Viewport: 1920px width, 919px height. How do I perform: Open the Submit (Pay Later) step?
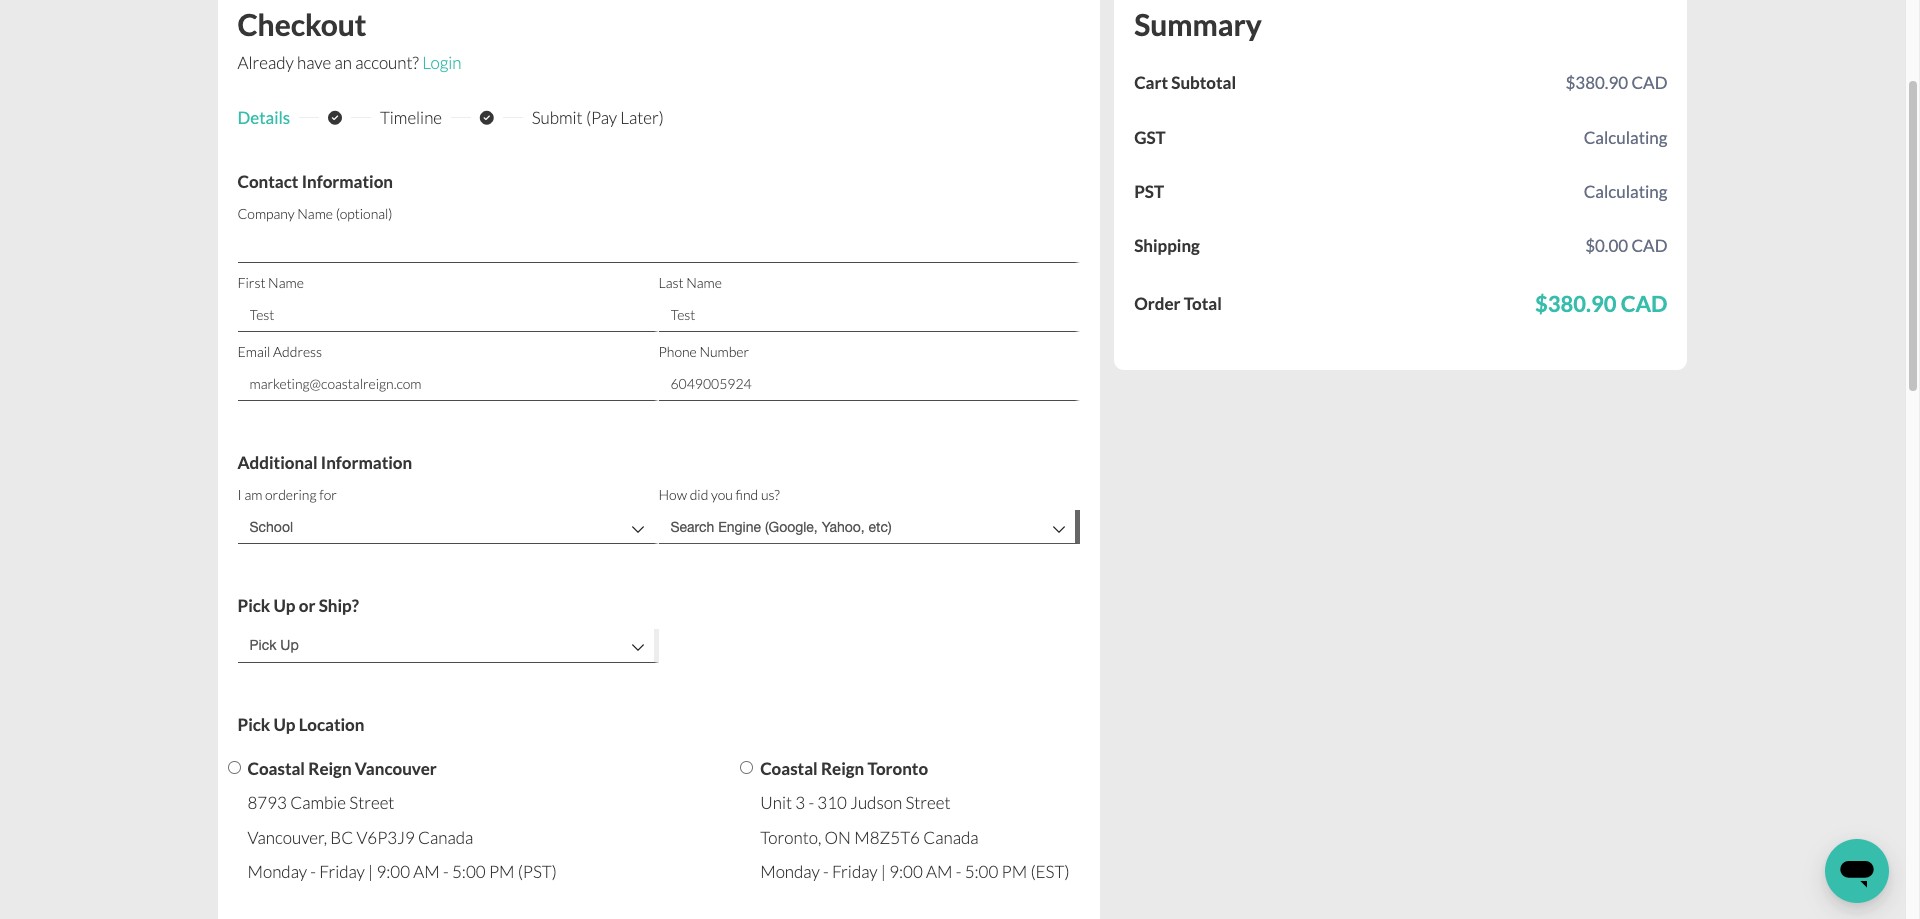click(597, 118)
